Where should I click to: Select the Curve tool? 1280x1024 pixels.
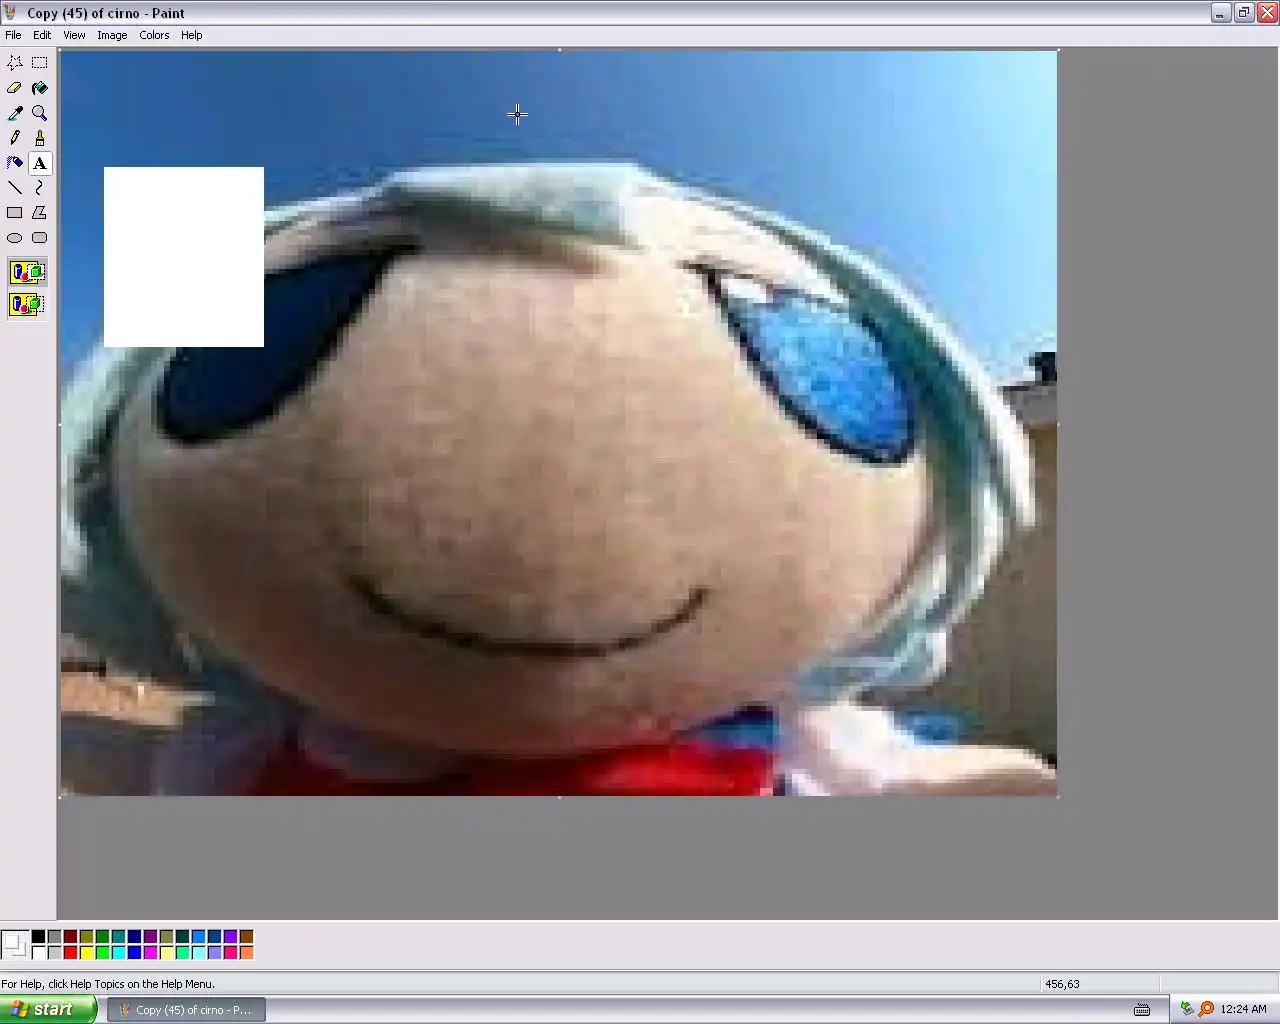(40, 188)
